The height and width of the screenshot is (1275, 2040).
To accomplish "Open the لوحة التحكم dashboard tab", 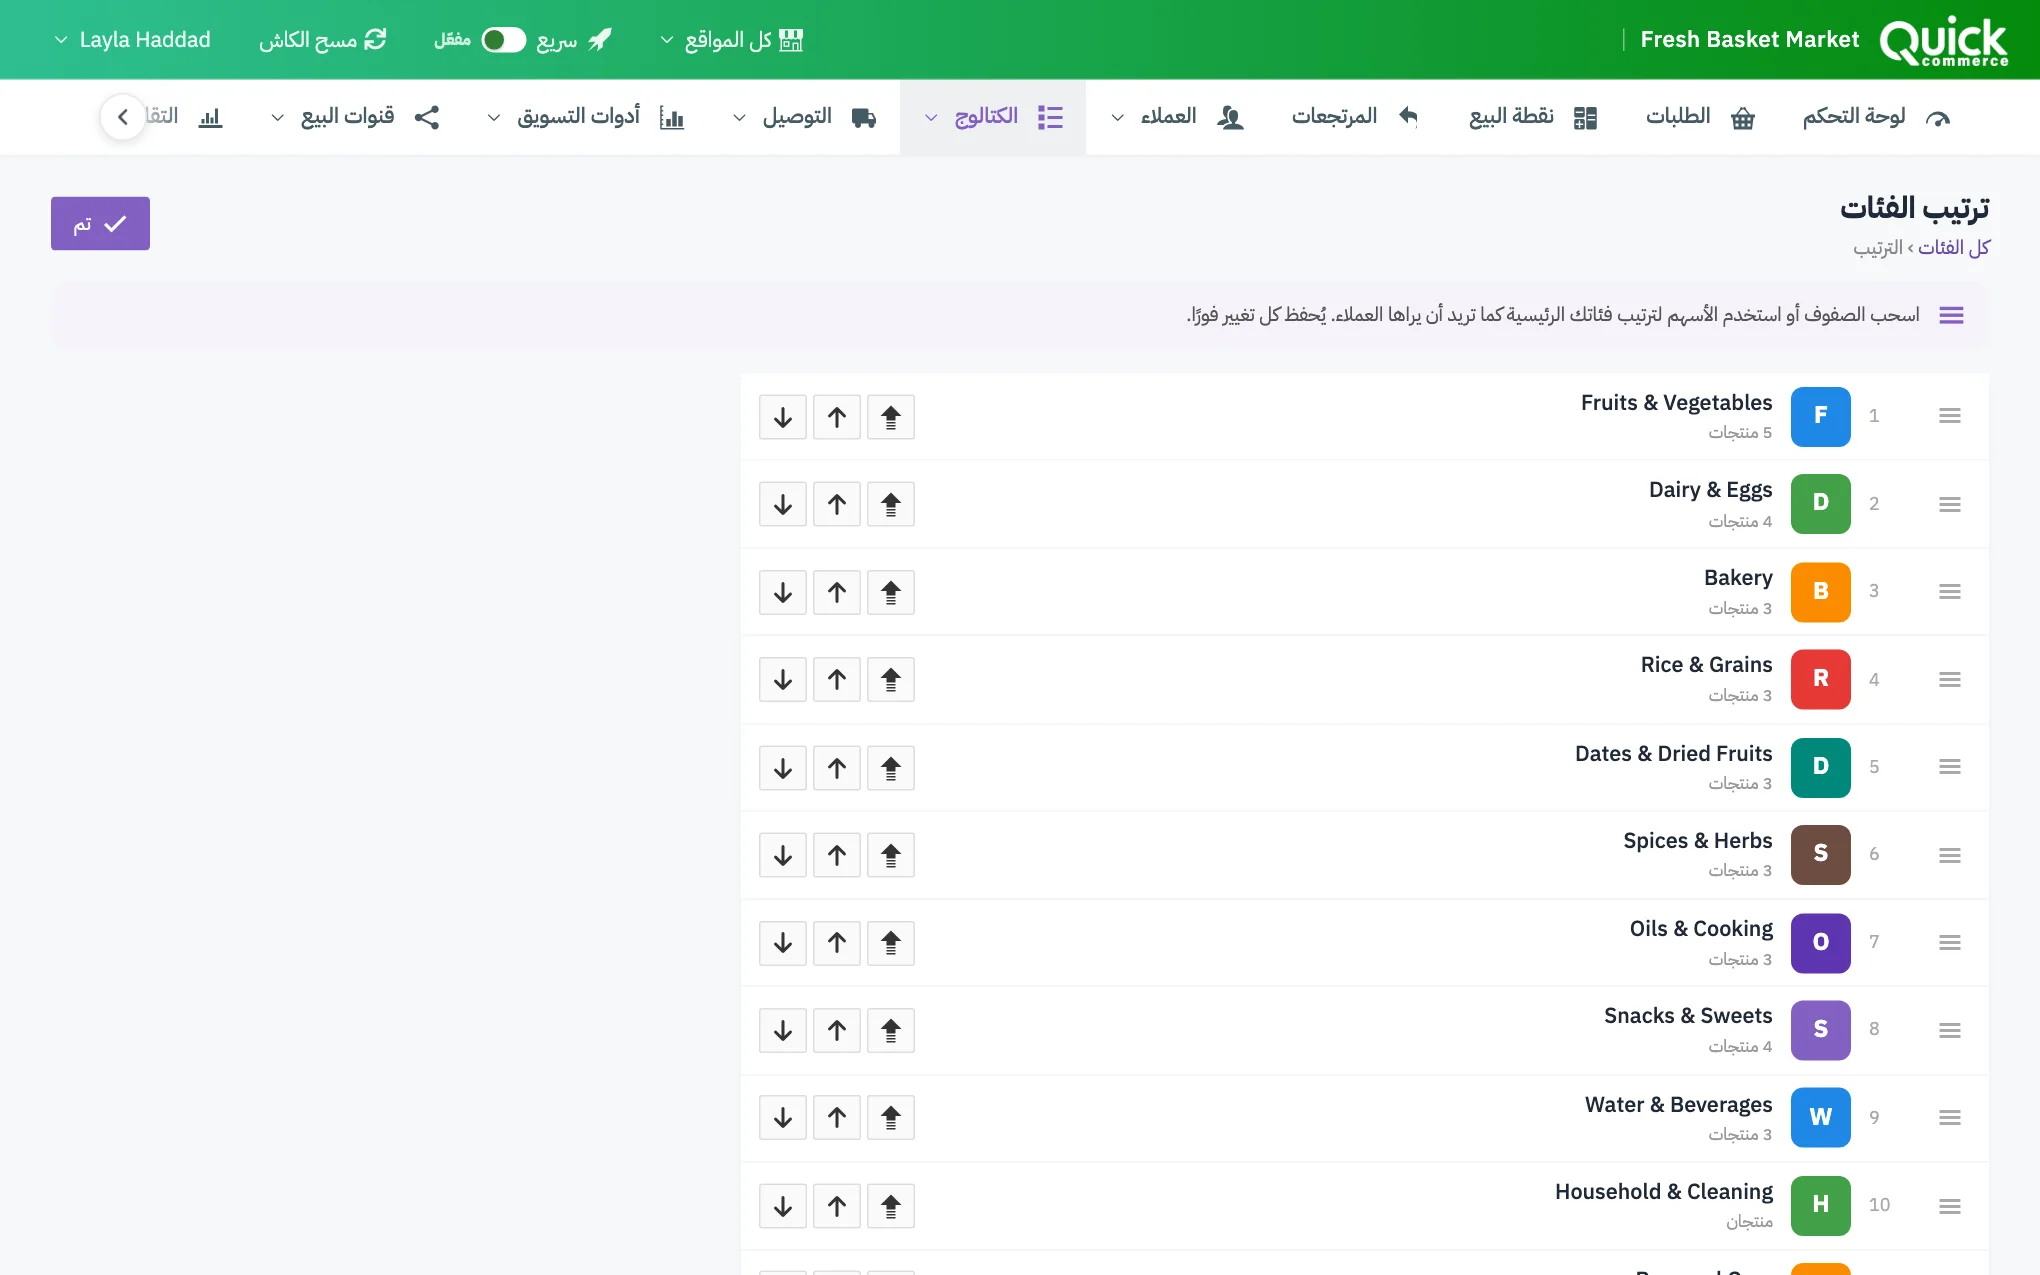I will pyautogui.click(x=1876, y=117).
